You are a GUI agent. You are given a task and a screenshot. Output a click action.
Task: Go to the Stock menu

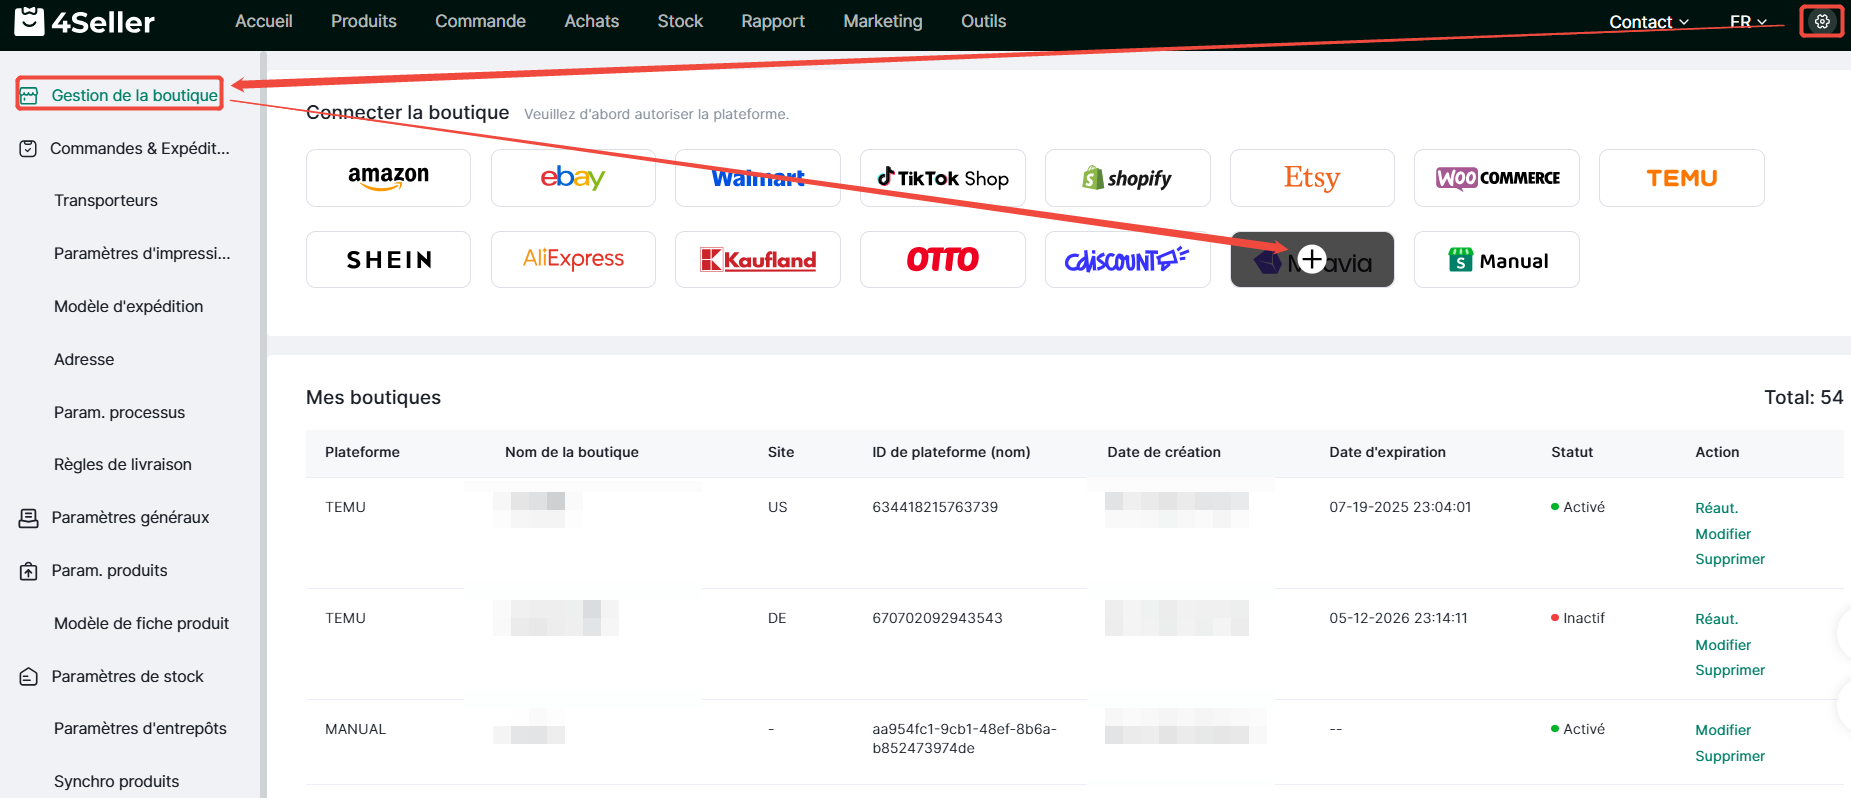point(680,21)
